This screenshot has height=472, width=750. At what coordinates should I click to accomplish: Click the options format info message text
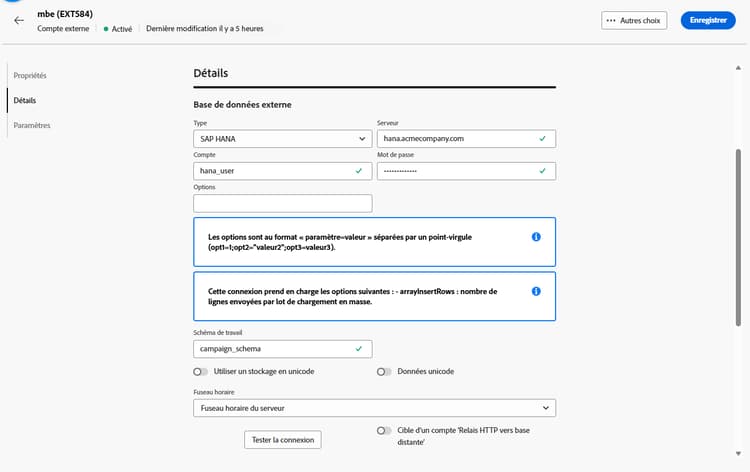tap(340, 242)
